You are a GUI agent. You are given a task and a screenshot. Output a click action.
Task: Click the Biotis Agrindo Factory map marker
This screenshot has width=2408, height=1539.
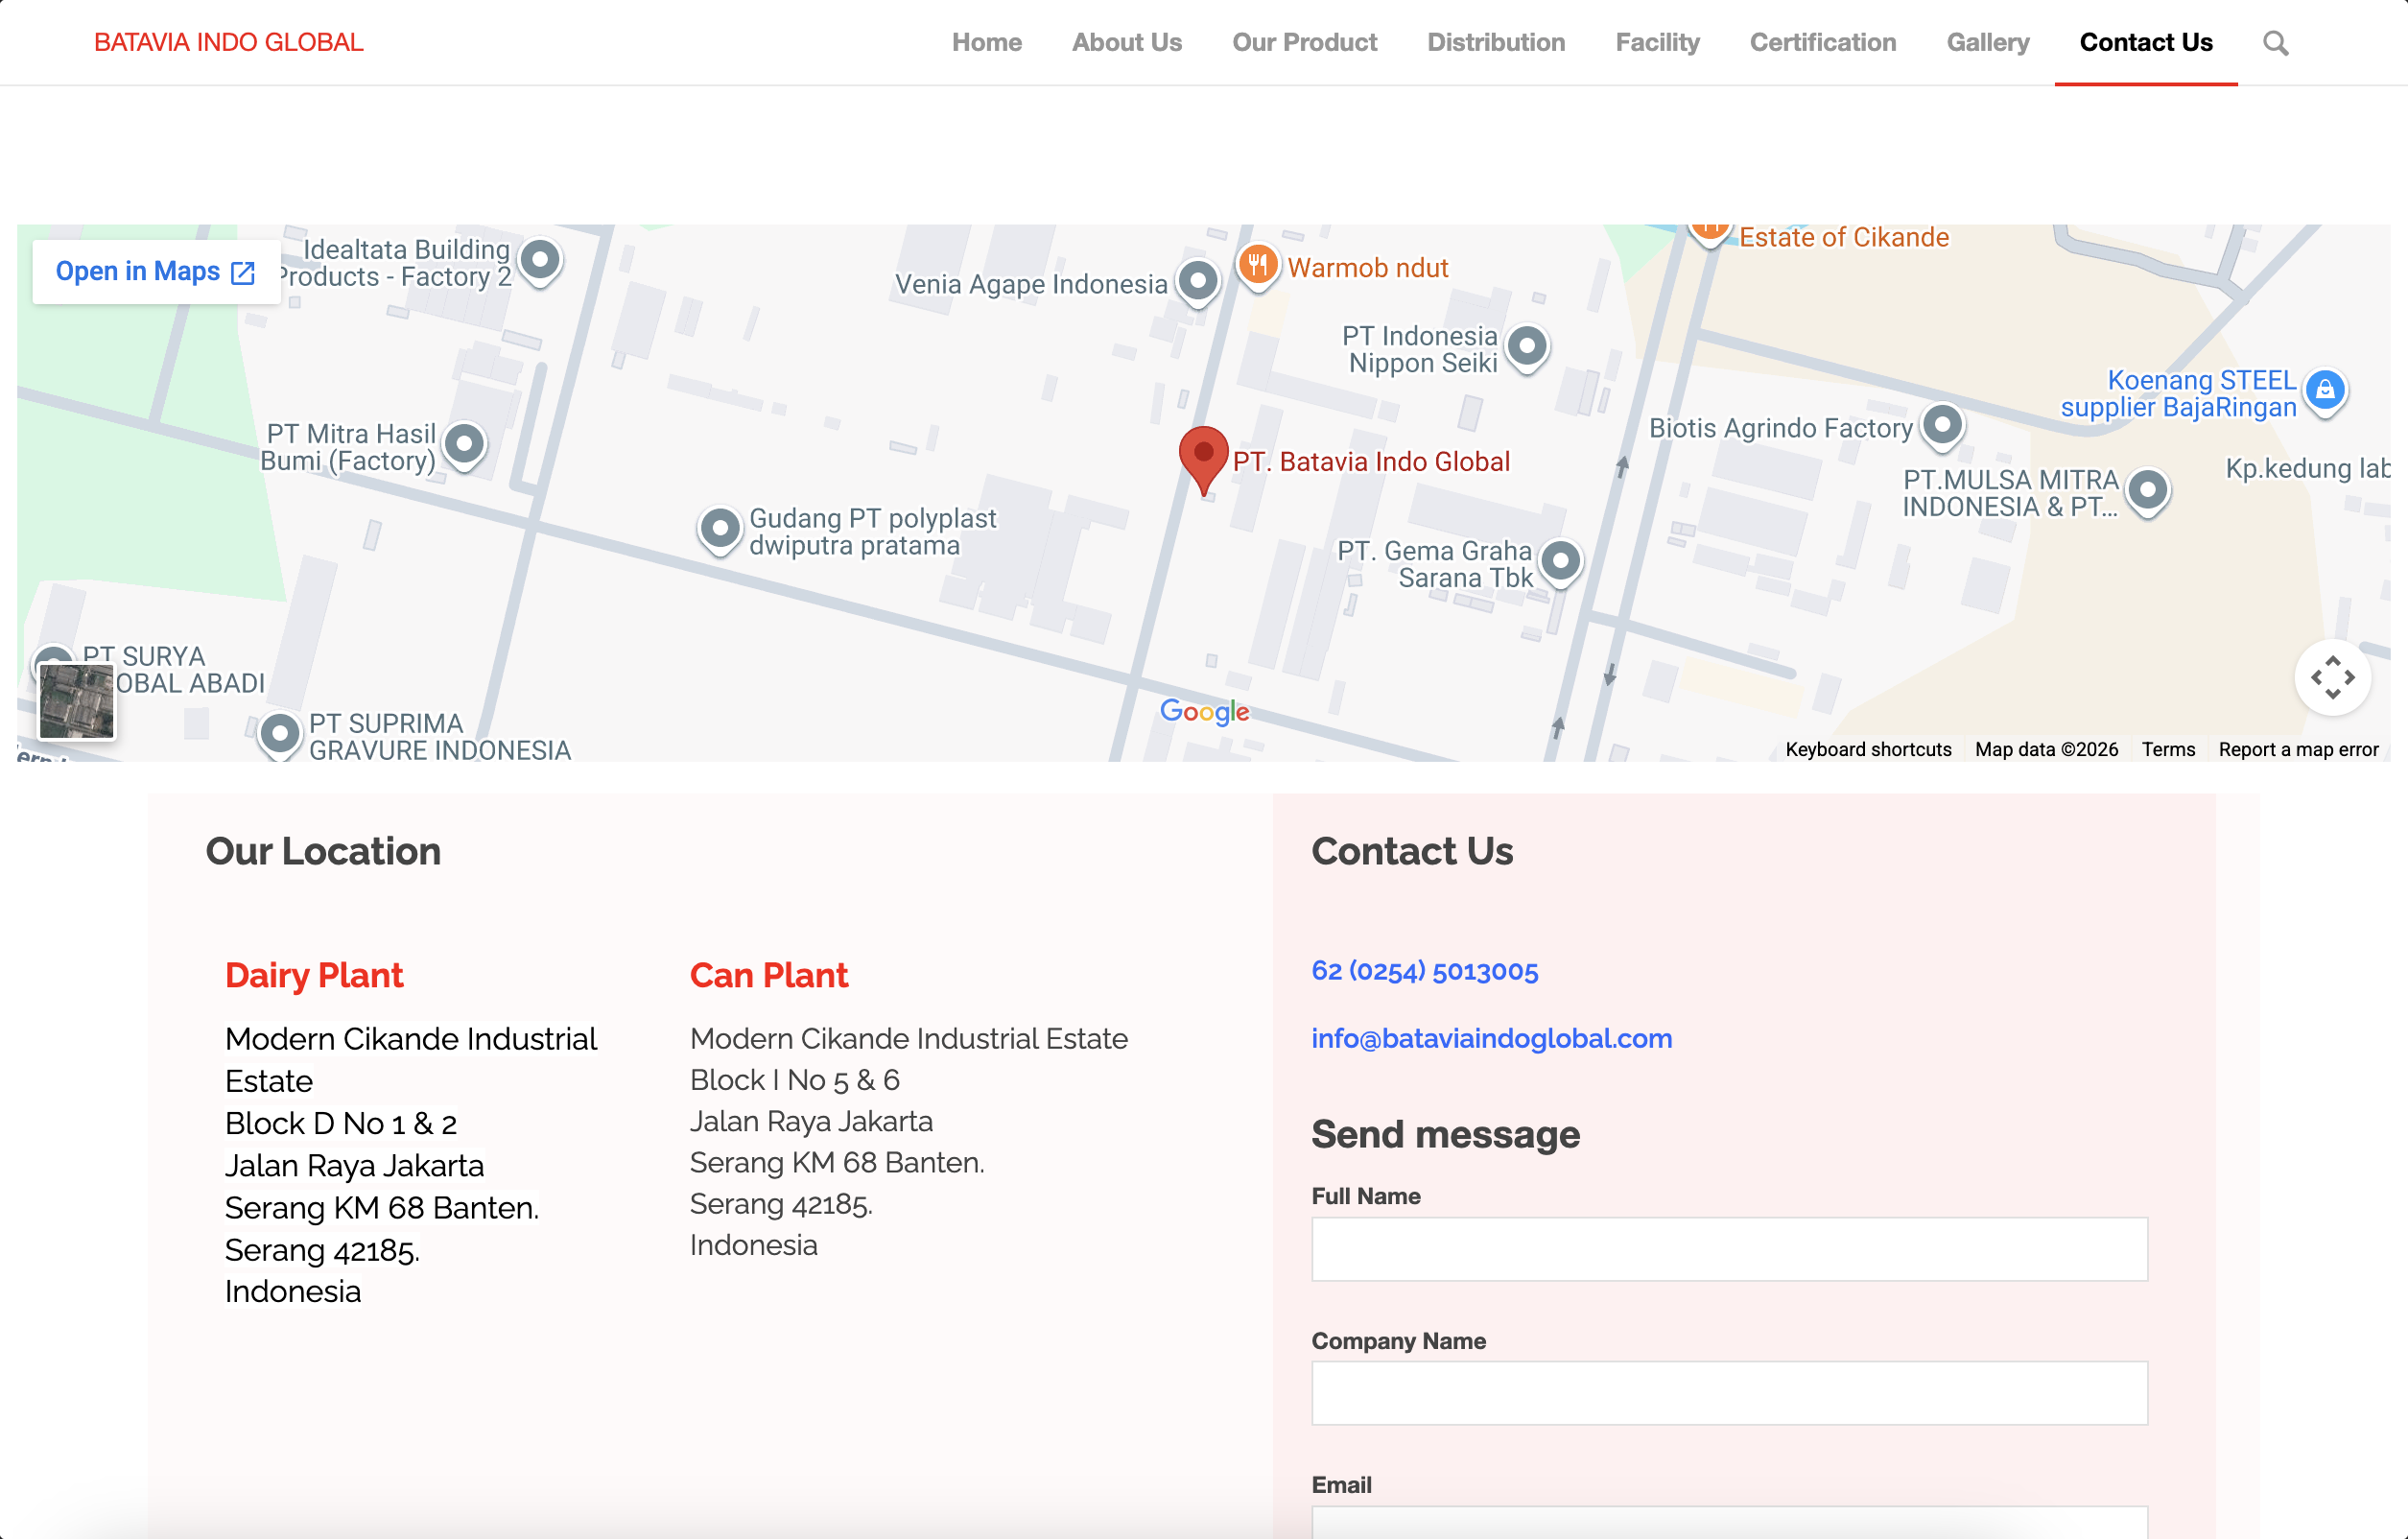point(1942,426)
